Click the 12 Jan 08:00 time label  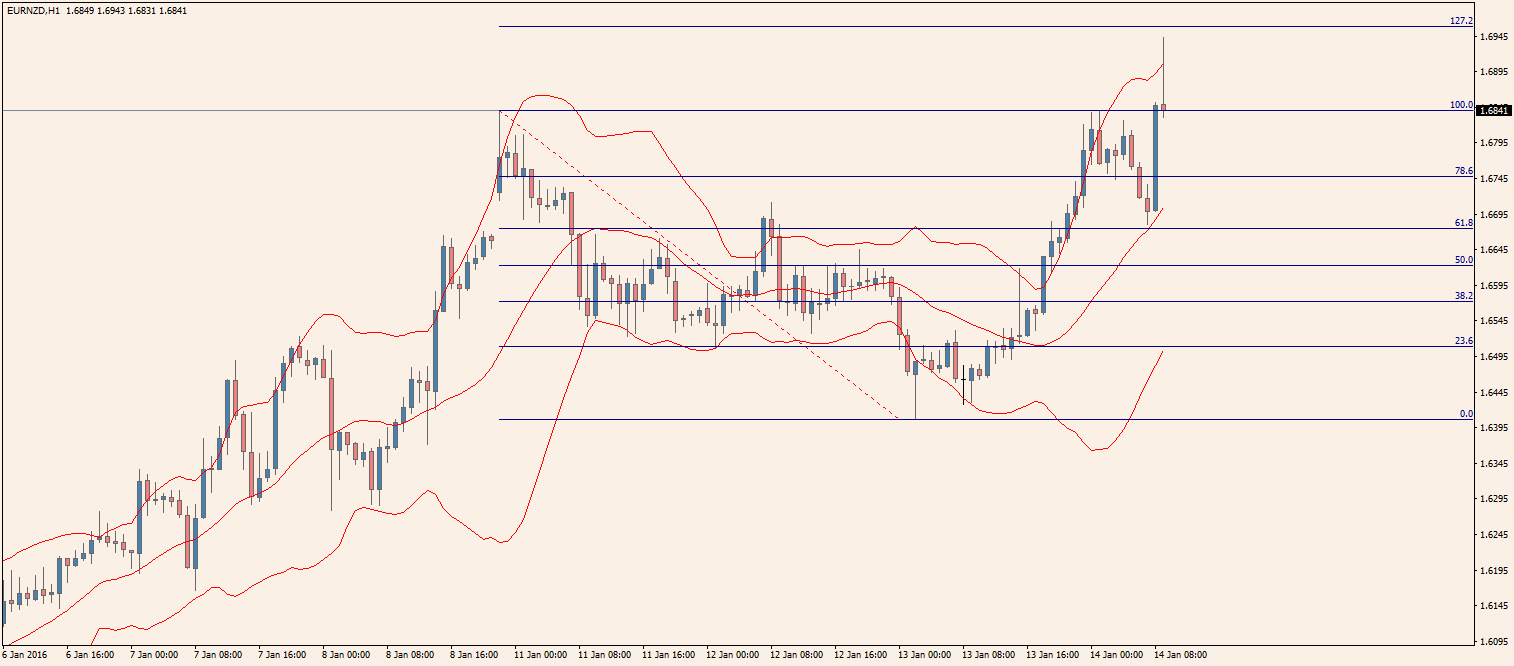click(796, 656)
